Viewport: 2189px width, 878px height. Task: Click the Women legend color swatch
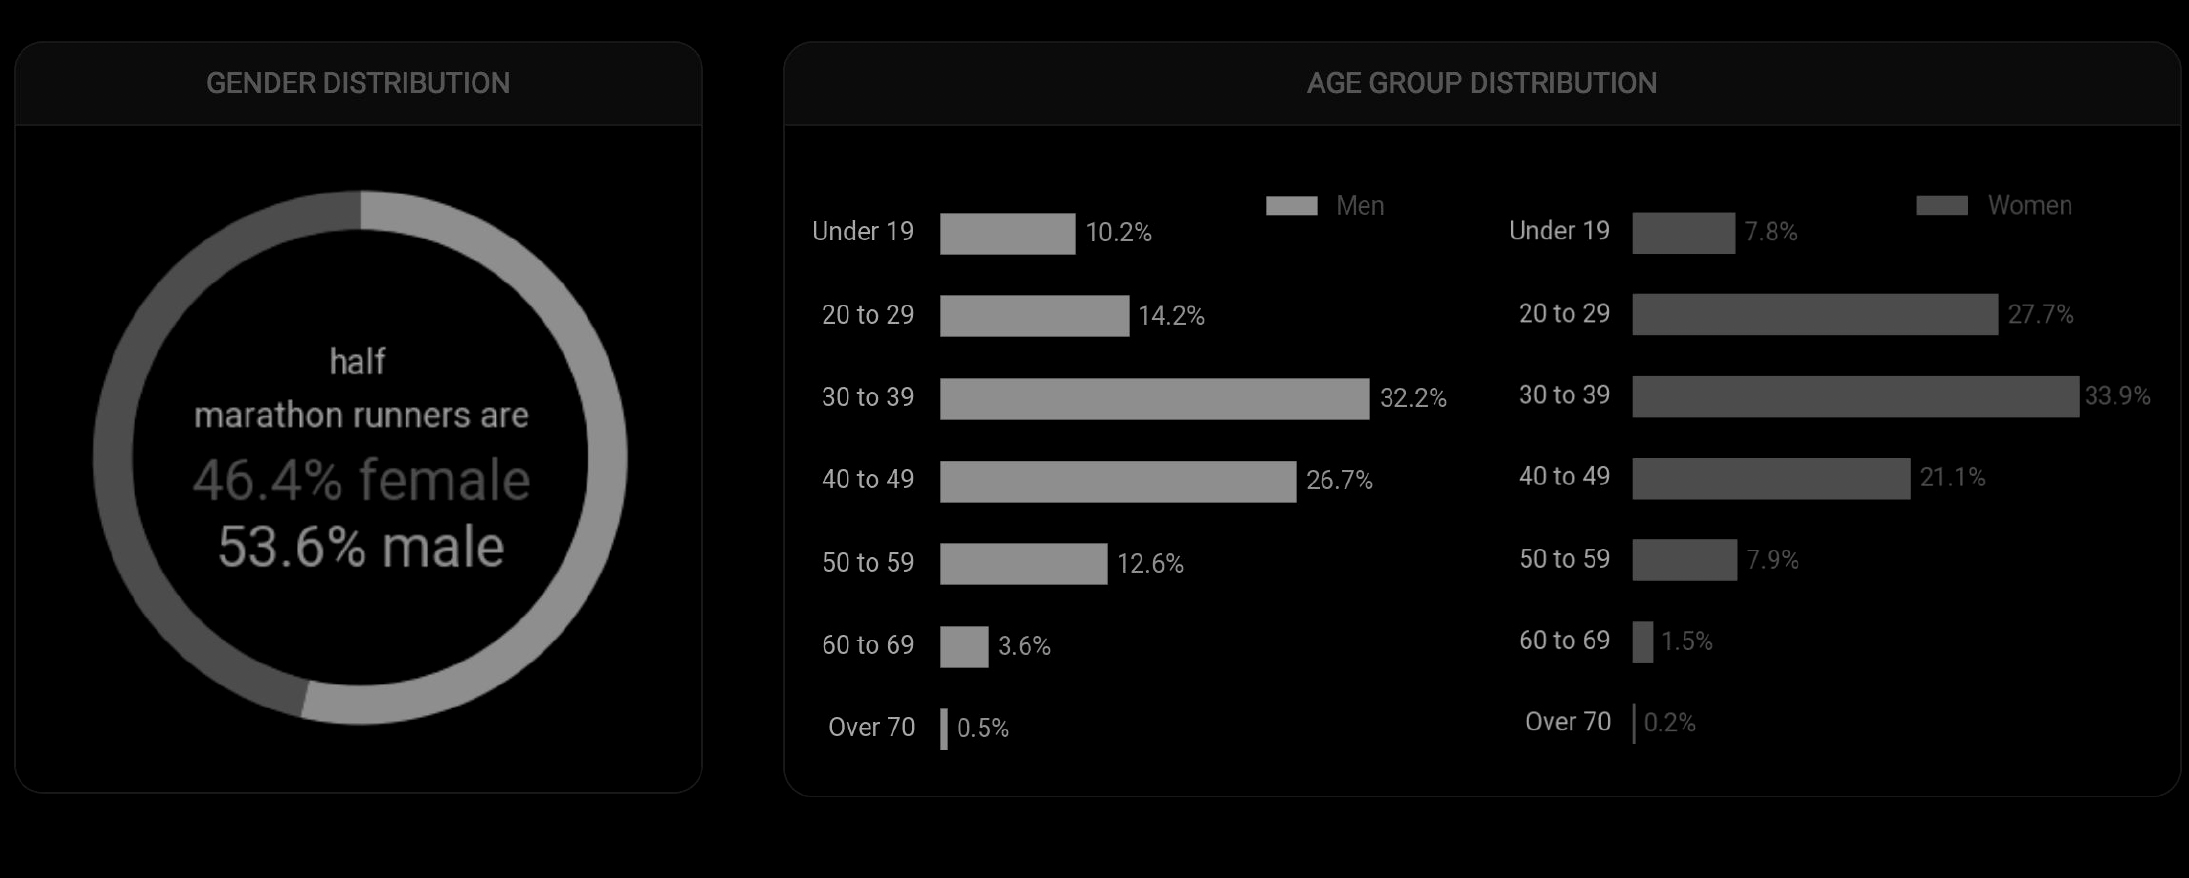click(x=1941, y=206)
